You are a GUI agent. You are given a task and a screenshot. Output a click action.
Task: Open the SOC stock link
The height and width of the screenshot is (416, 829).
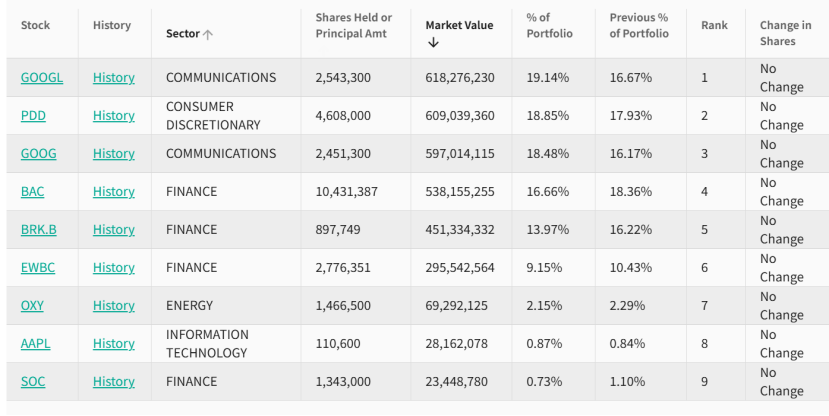click(x=32, y=382)
